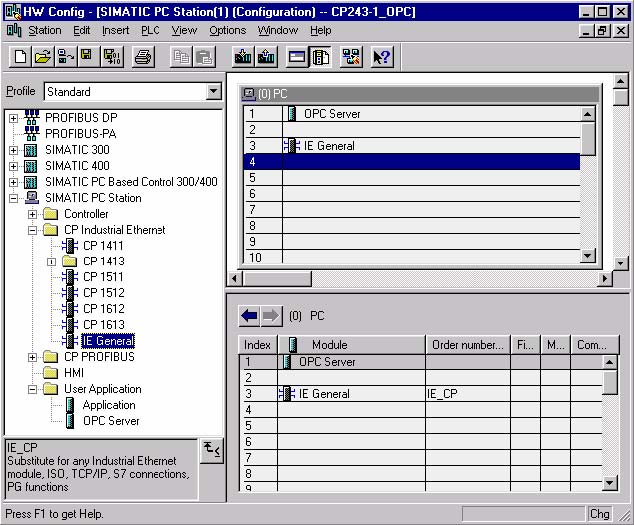Open the Profile Standard dropdown
634x525 pixels.
213,91
